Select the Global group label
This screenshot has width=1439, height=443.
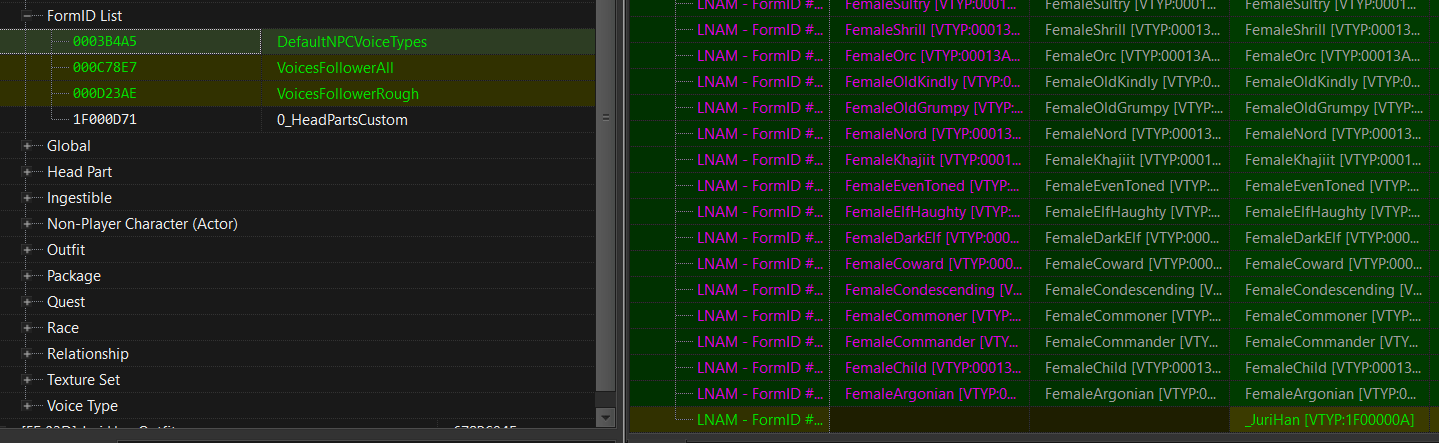(69, 146)
